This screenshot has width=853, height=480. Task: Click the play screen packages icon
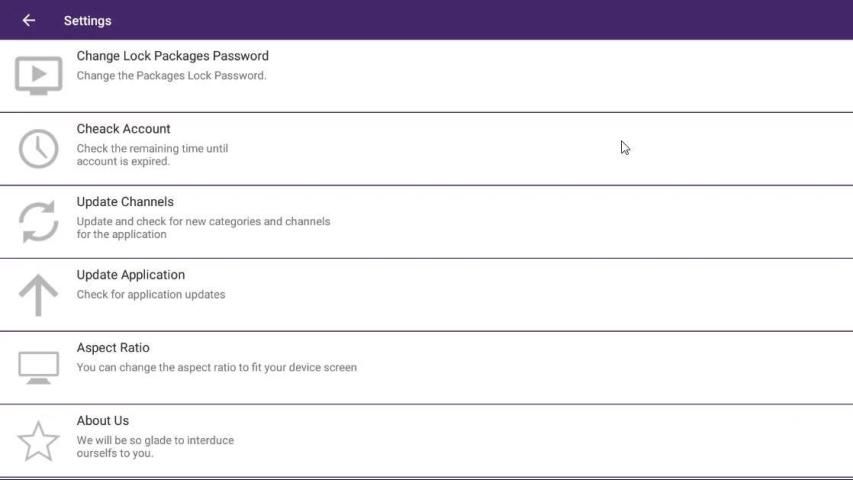[x=39, y=75]
